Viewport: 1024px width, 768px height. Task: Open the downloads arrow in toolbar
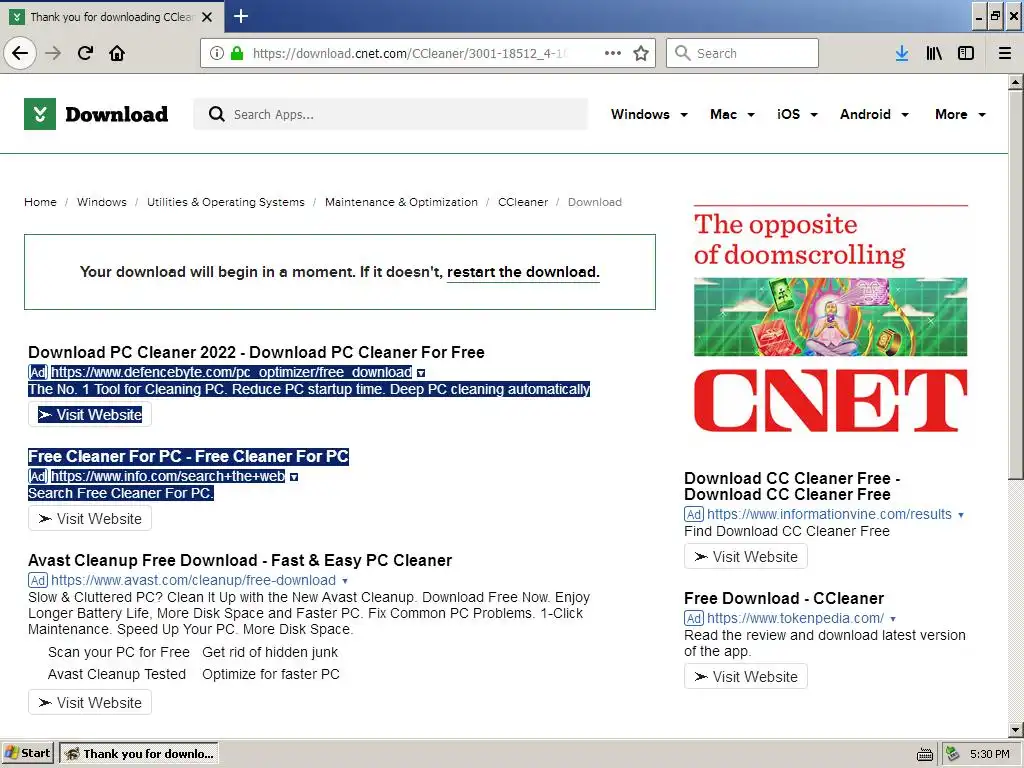[x=902, y=53]
